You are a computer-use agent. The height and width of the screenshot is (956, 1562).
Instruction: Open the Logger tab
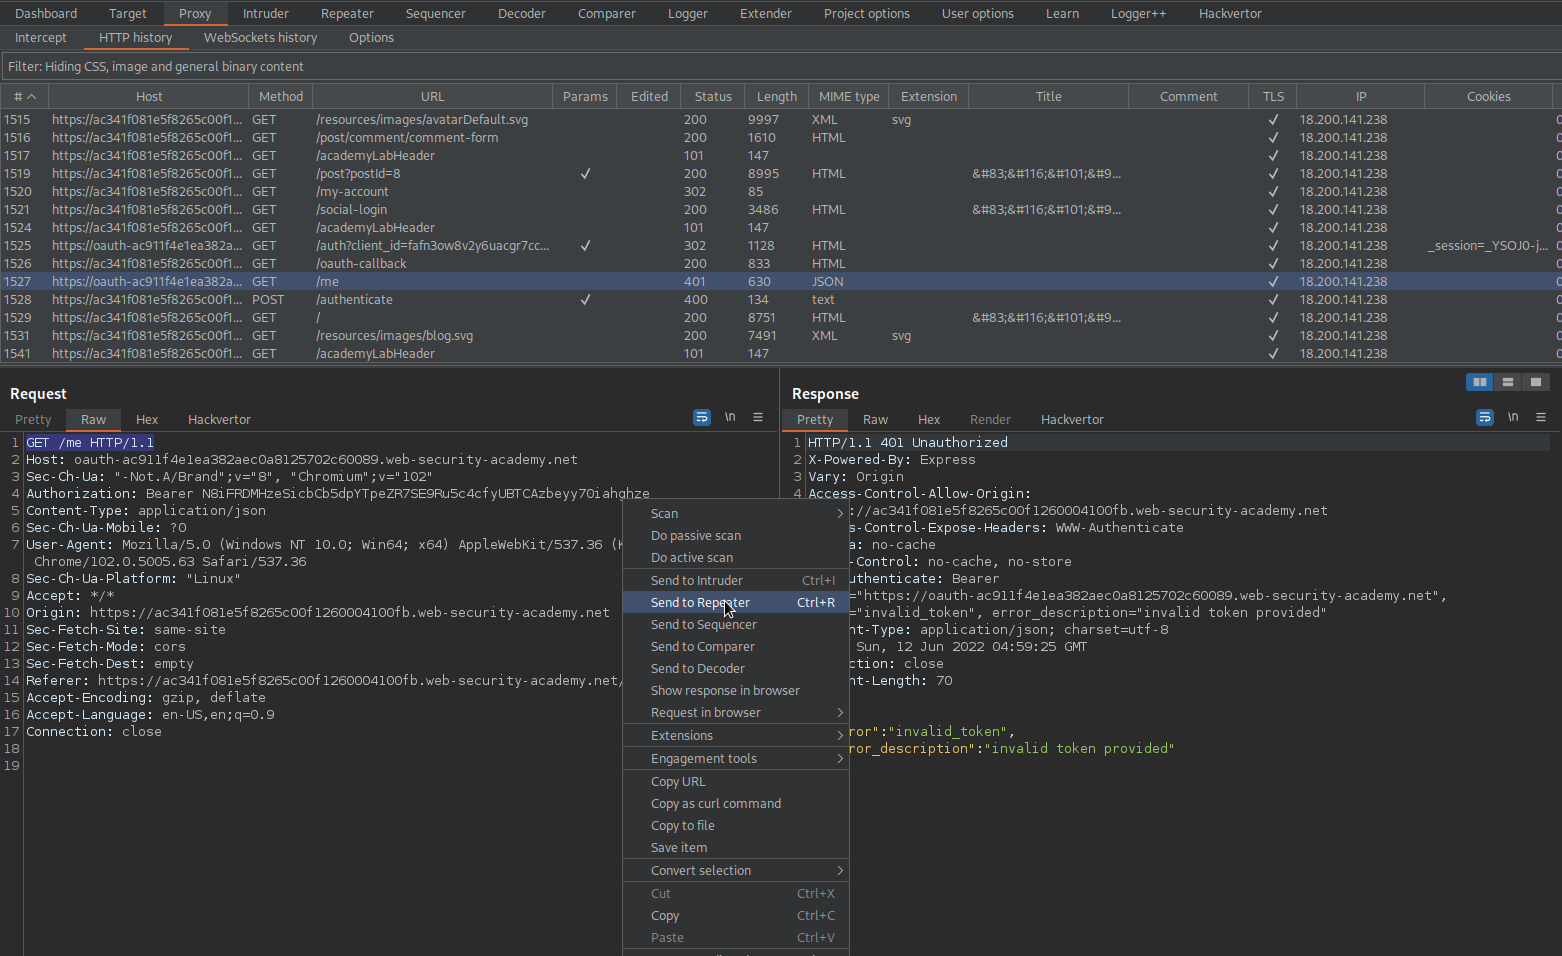click(x=688, y=13)
